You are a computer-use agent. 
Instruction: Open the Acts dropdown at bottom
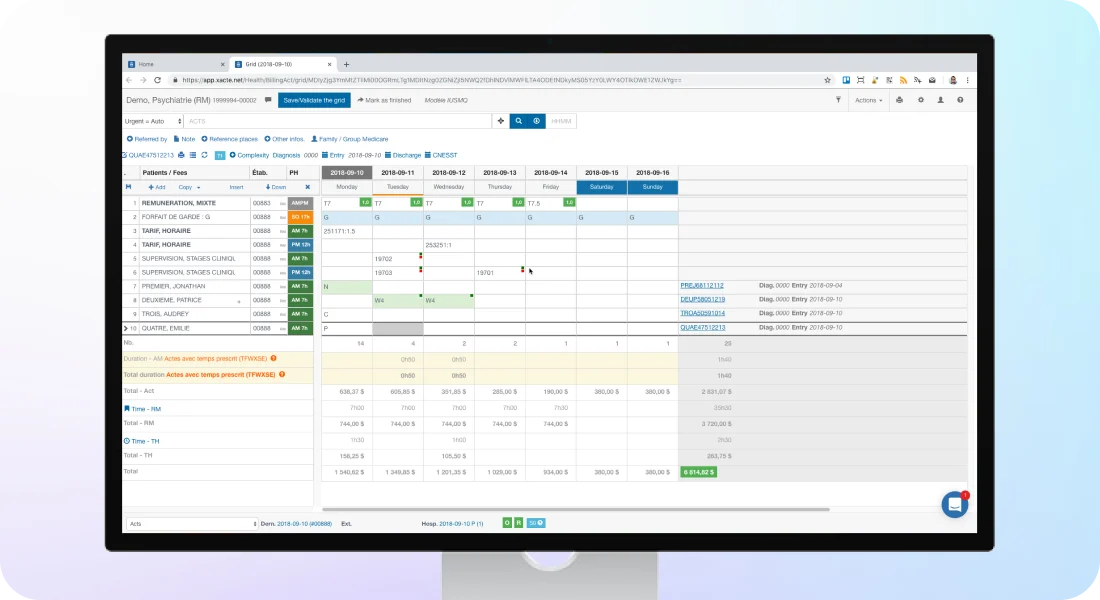pos(192,524)
